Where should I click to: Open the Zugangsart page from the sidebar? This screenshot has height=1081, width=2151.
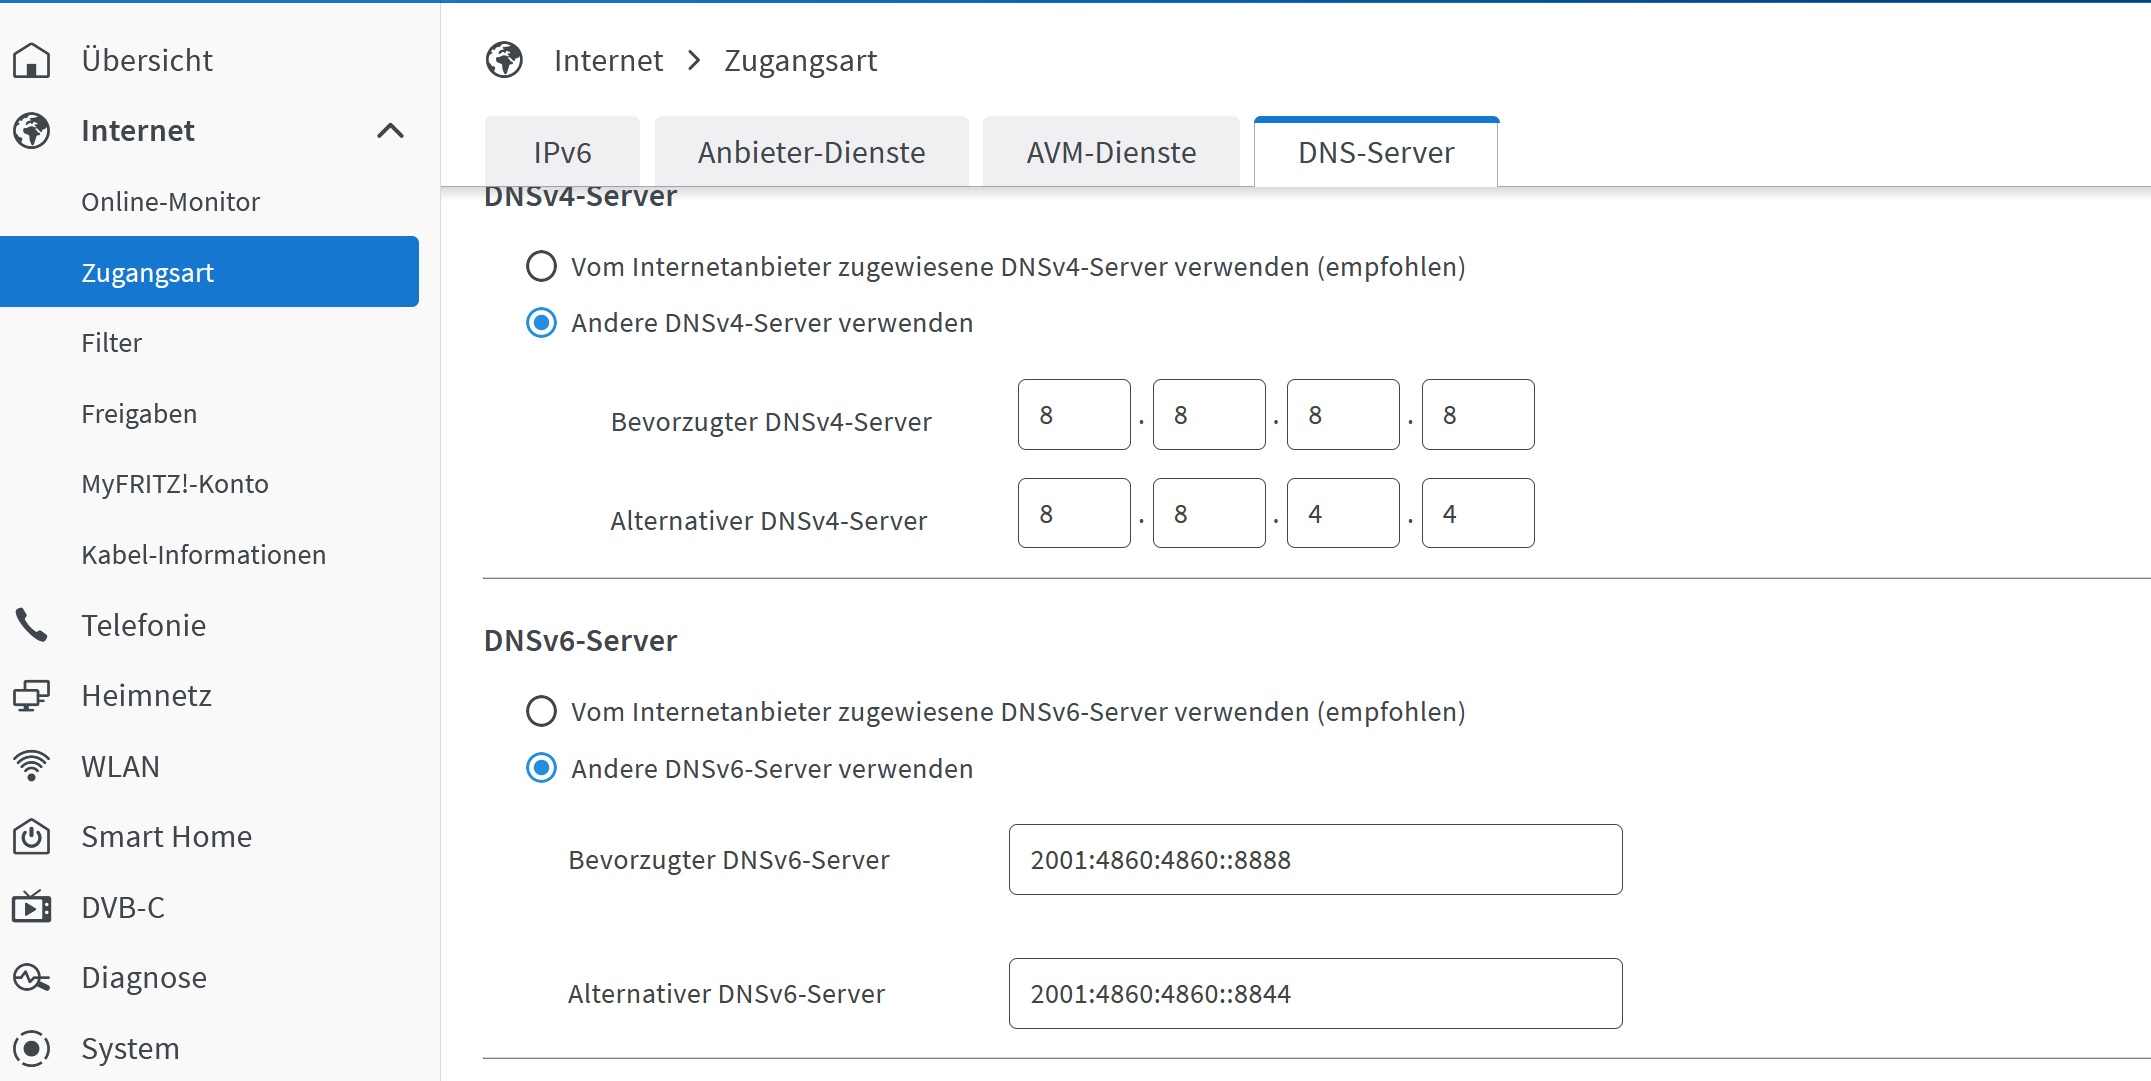pos(147,271)
